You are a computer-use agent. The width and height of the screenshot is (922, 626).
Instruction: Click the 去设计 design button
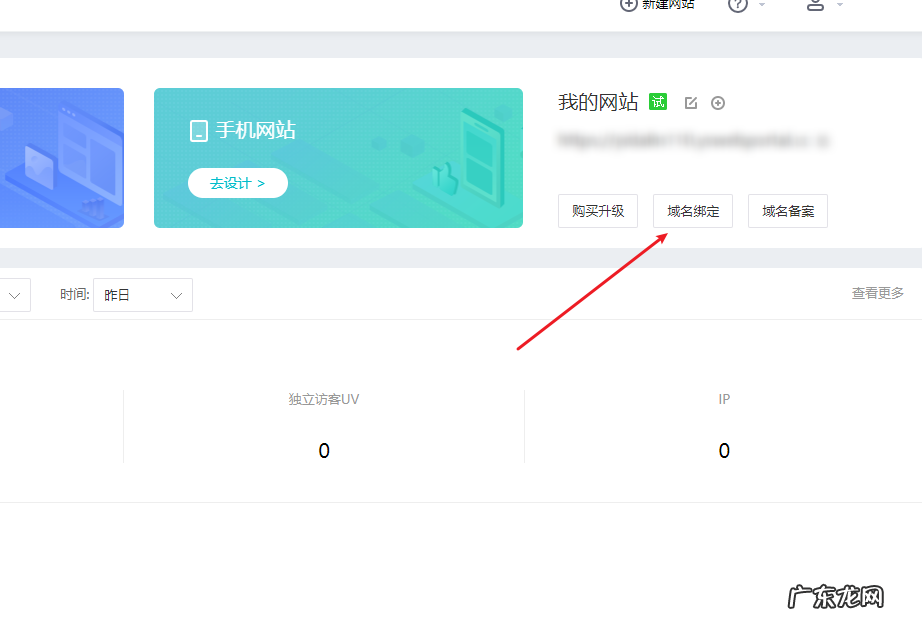237,183
